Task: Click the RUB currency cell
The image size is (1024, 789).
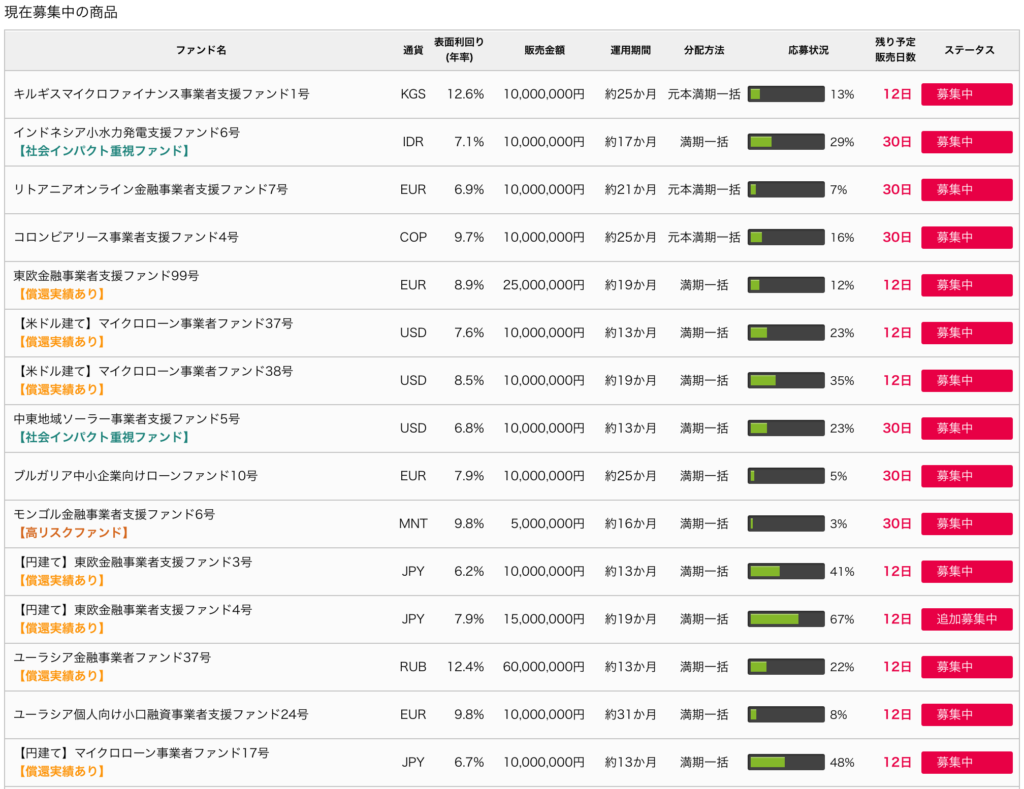Action: pos(413,667)
